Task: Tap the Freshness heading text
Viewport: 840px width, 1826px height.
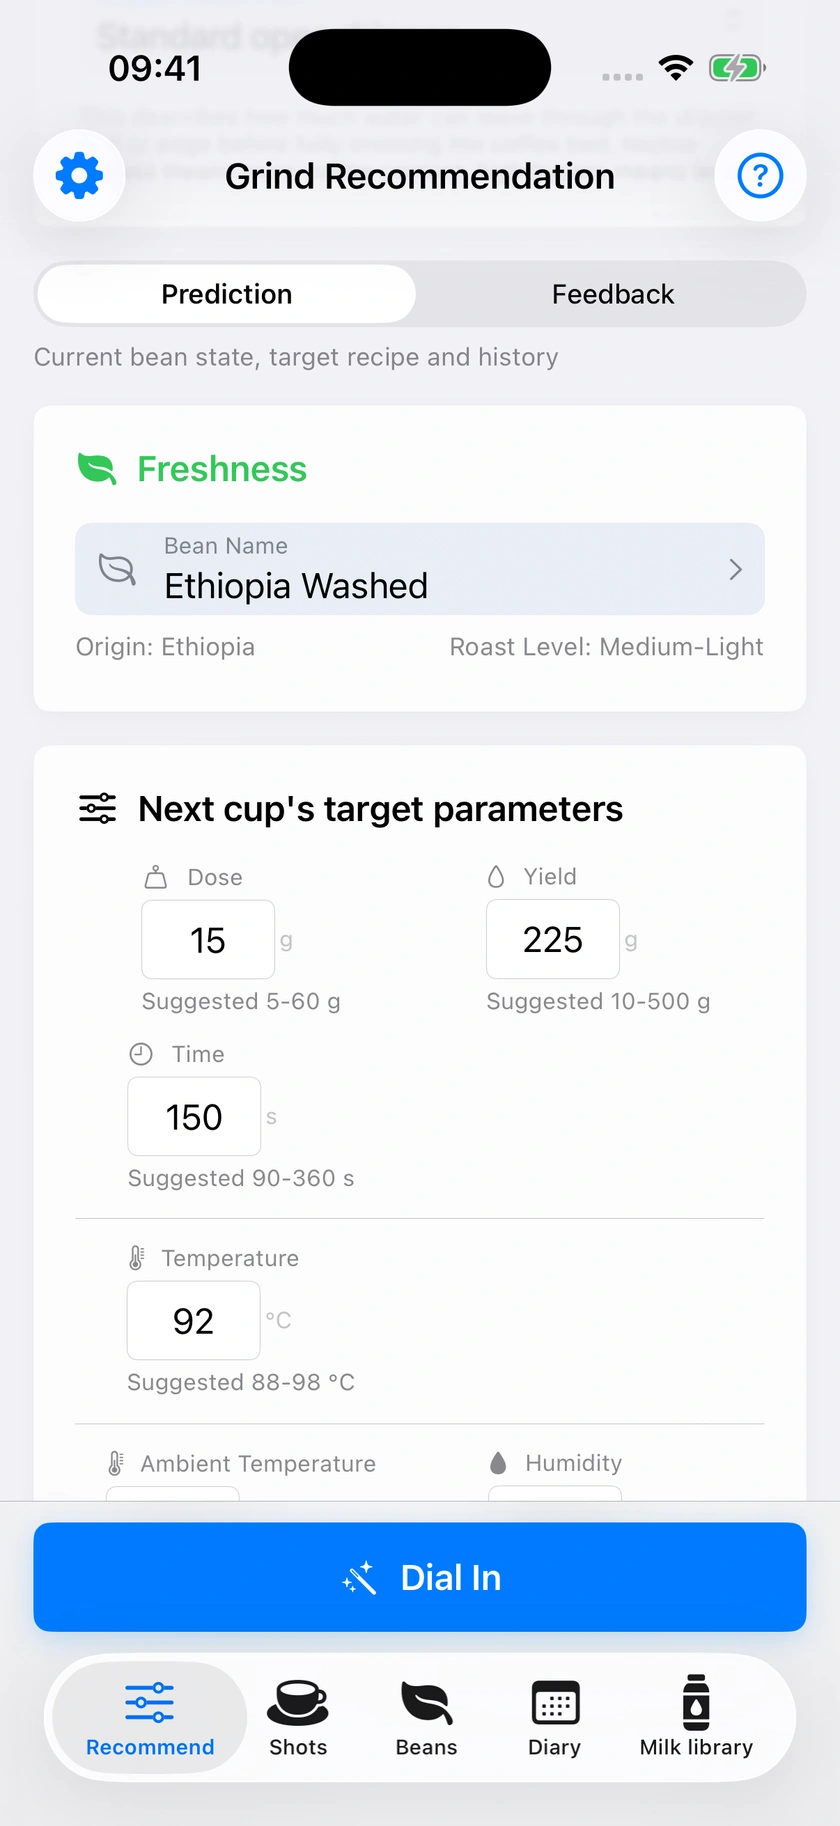Action: pos(222,469)
